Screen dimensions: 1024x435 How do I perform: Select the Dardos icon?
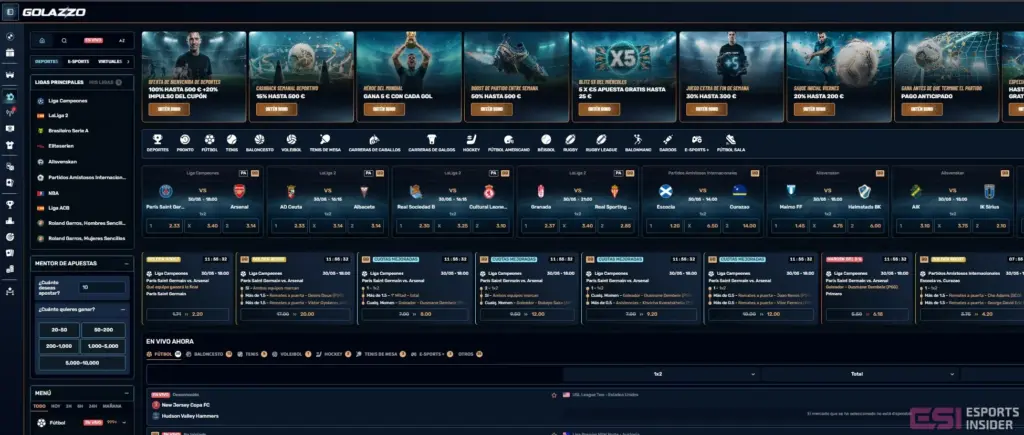(x=667, y=139)
